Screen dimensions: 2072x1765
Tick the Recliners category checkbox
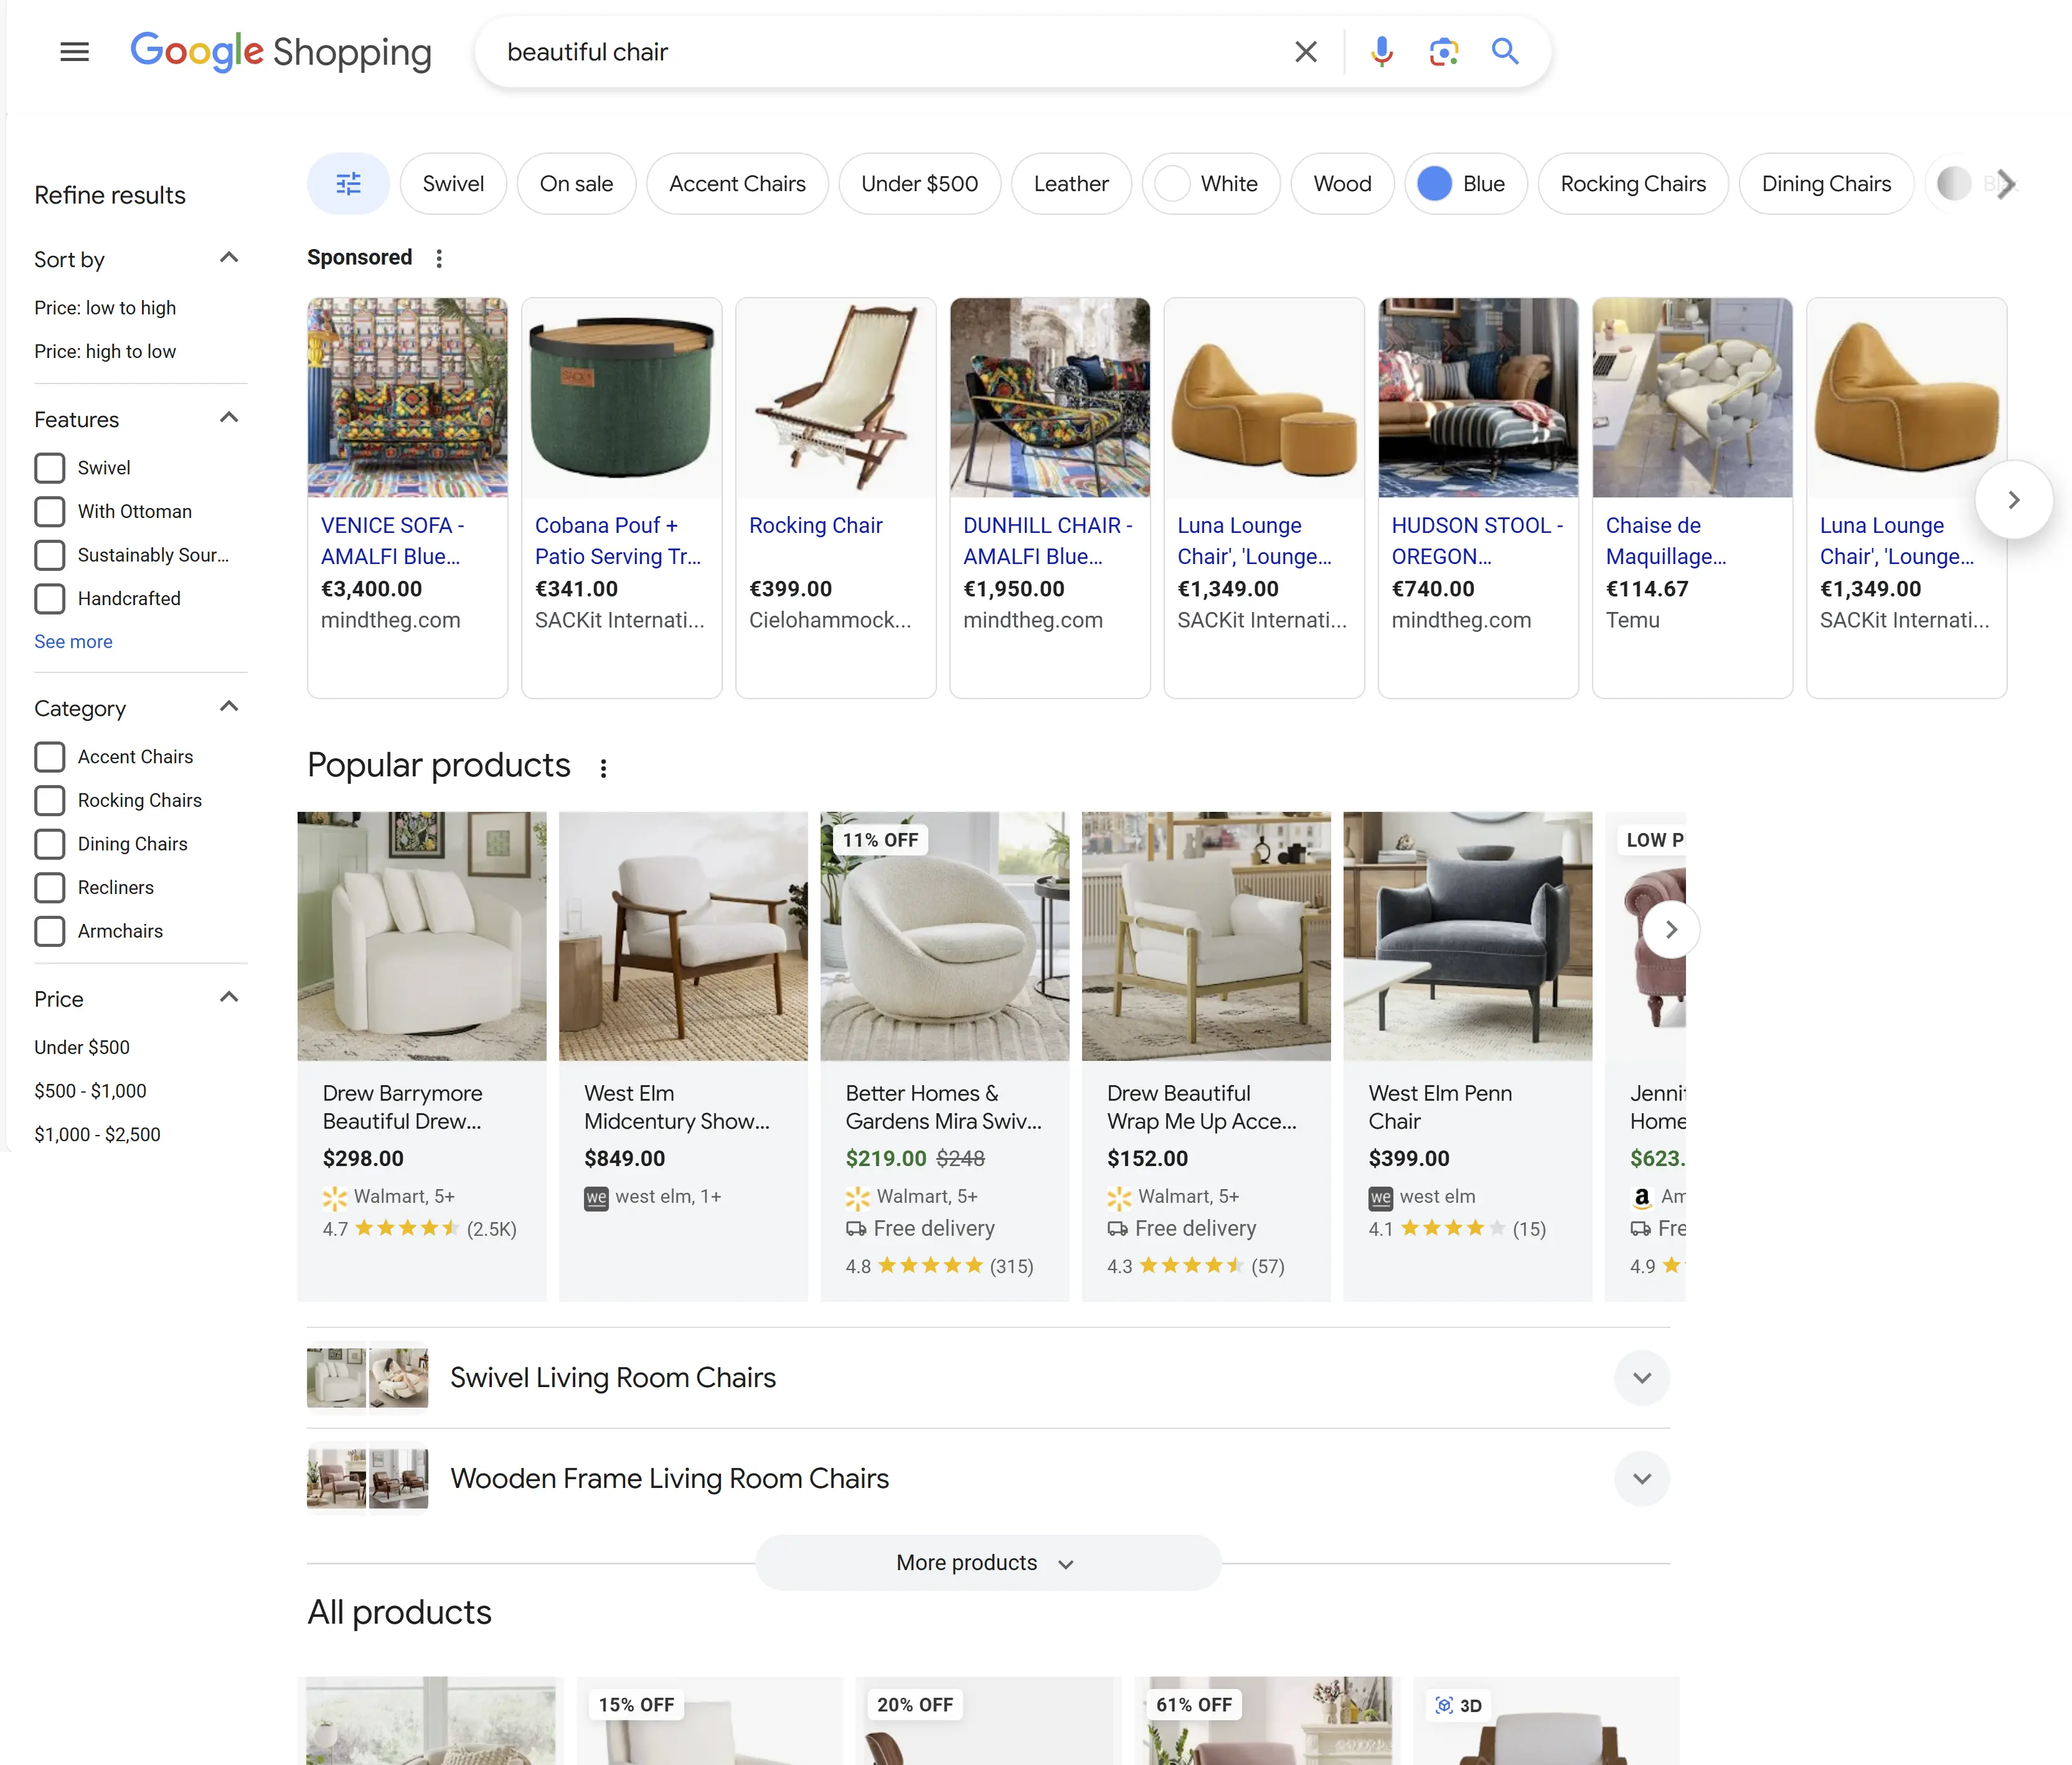[x=50, y=888]
